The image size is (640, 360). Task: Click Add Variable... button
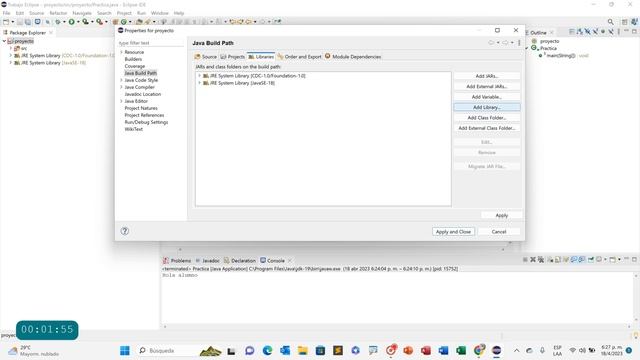point(487,97)
